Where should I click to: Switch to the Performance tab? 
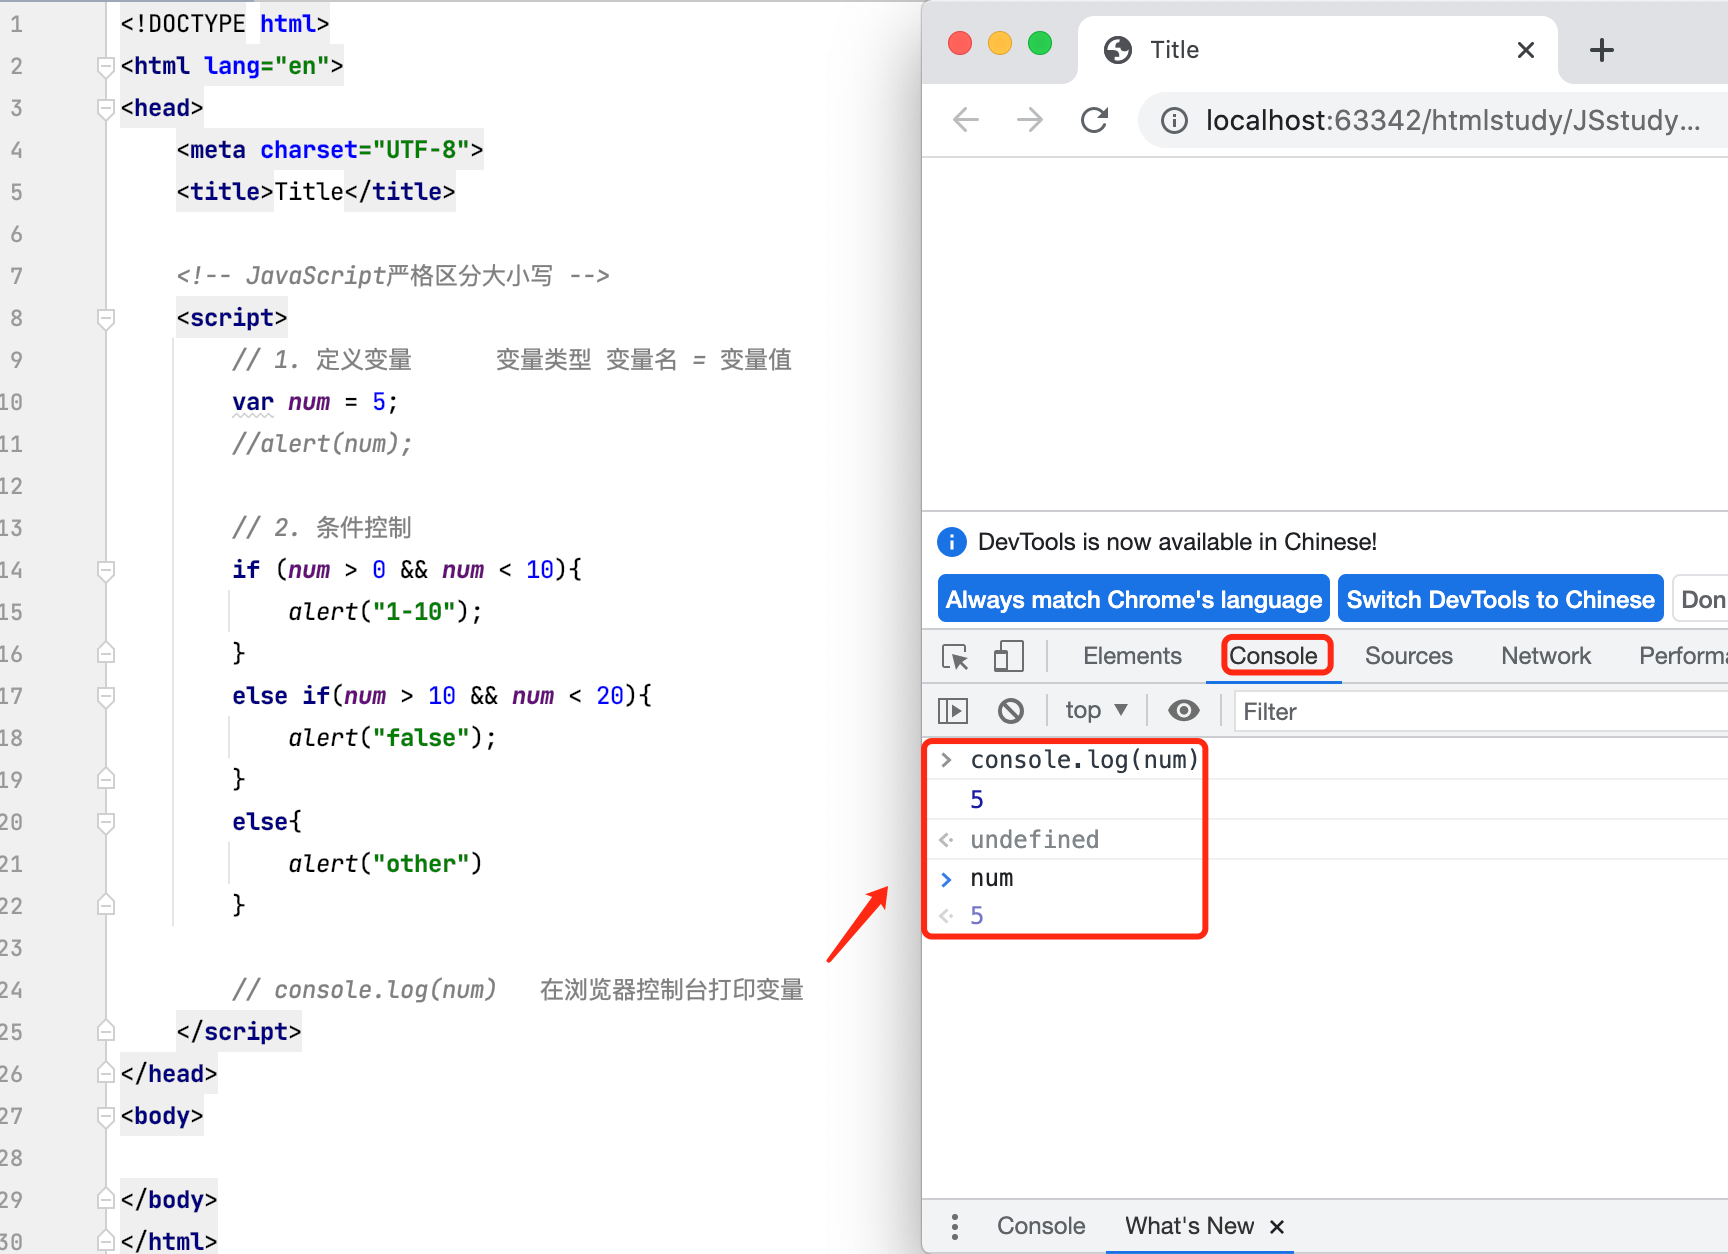click(x=1683, y=656)
